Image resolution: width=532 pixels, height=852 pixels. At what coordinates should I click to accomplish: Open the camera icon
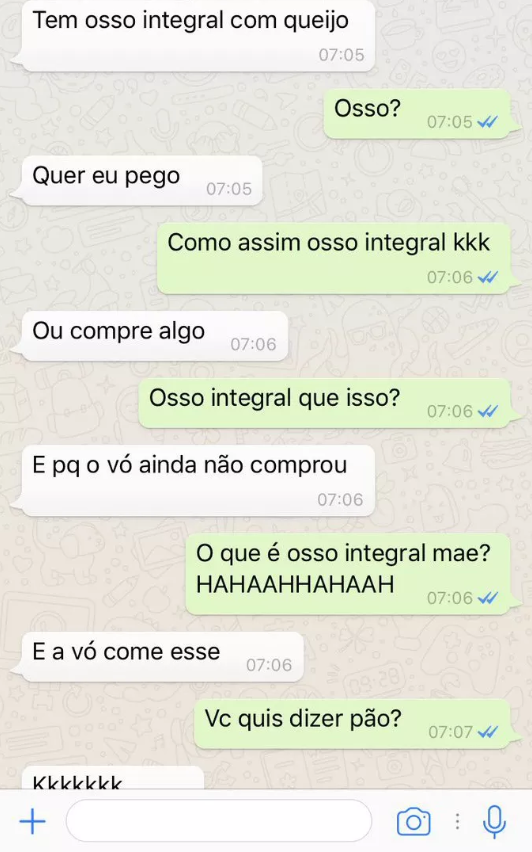(414, 822)
